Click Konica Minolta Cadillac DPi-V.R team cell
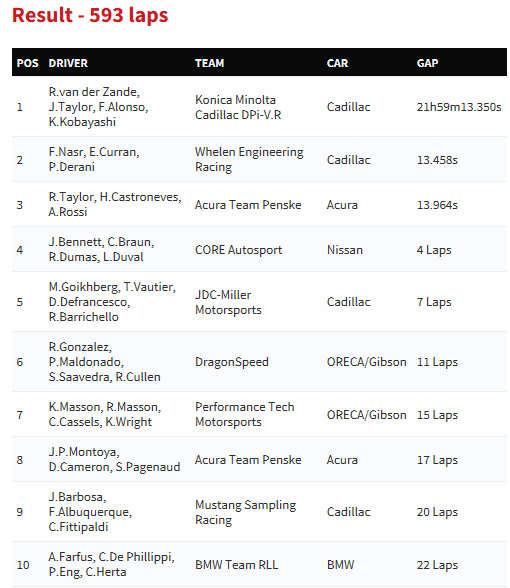Screen dimensions: 510x588 pyautogui.click(x=238, y=107)
